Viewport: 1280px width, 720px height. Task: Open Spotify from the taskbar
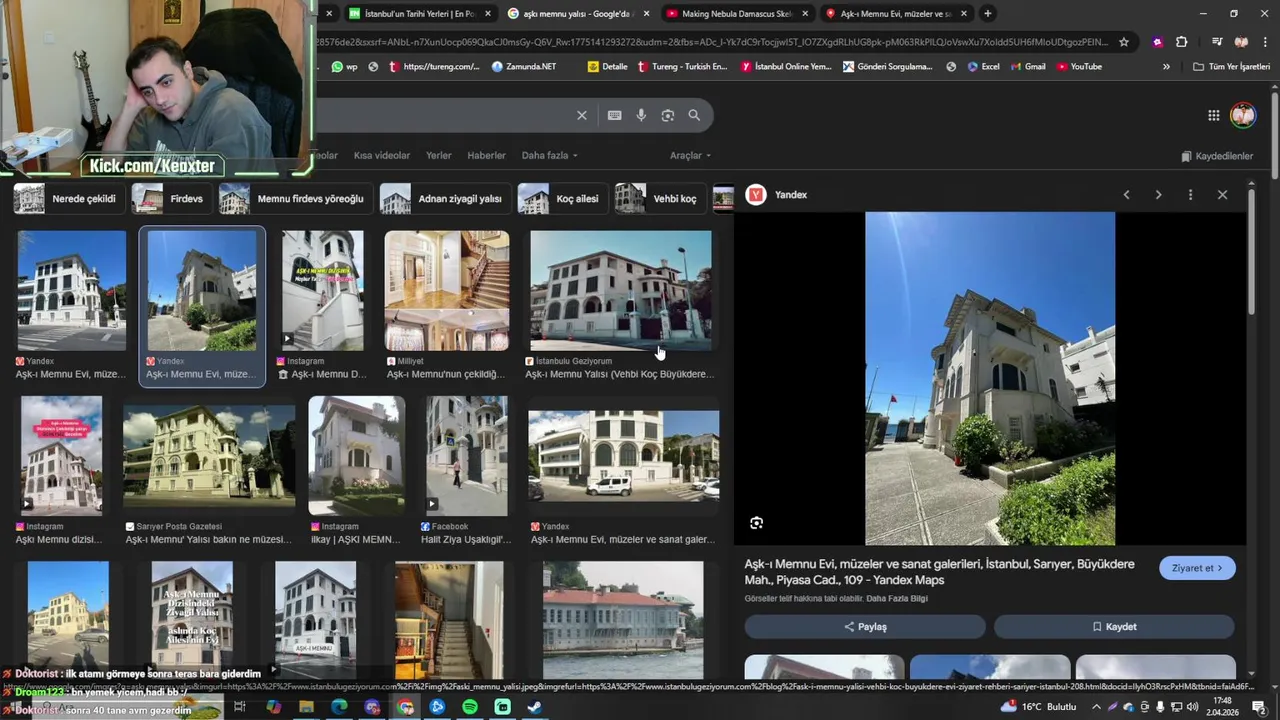pos(470,707)
